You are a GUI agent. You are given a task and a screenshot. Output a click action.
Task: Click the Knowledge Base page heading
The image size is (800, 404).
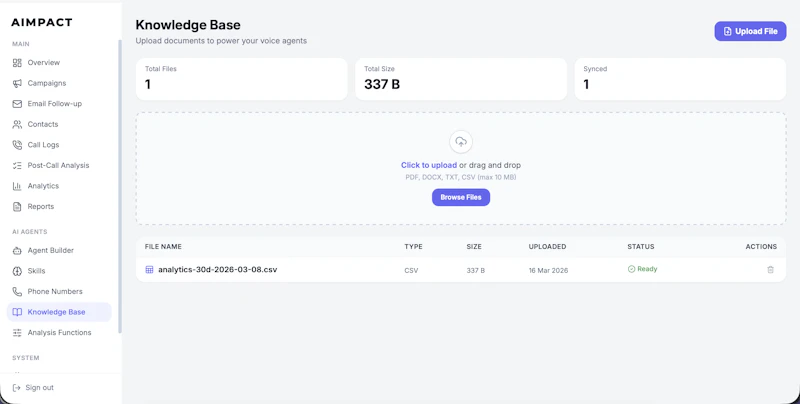[188, 25]
